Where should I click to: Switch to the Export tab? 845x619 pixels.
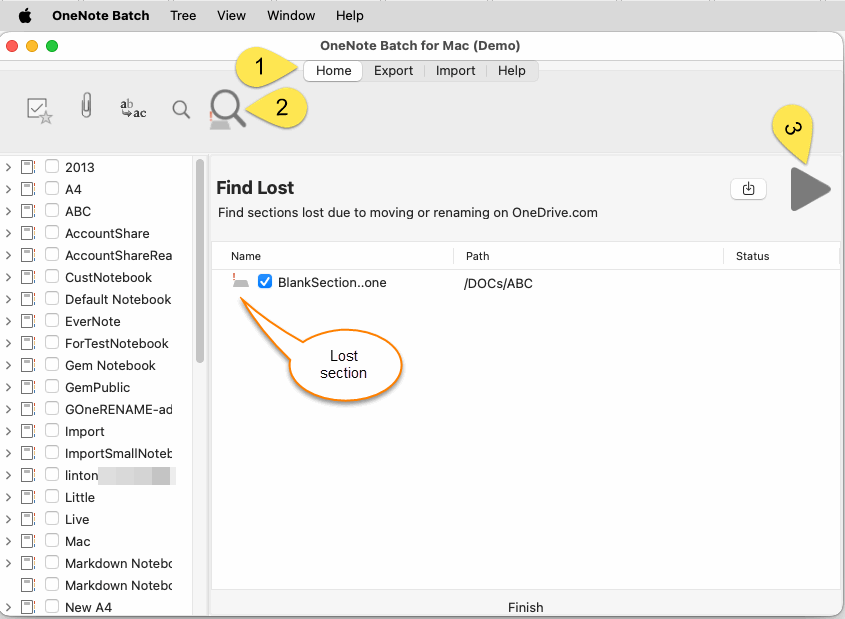pos(393,71)
